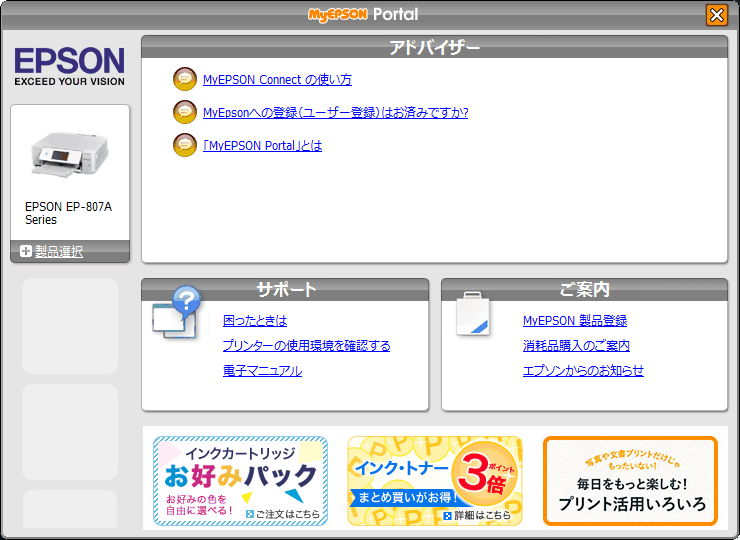
Task: Click the speech bubble icon beside MyEpsonへの登録
Action: (x=185, y=112)
